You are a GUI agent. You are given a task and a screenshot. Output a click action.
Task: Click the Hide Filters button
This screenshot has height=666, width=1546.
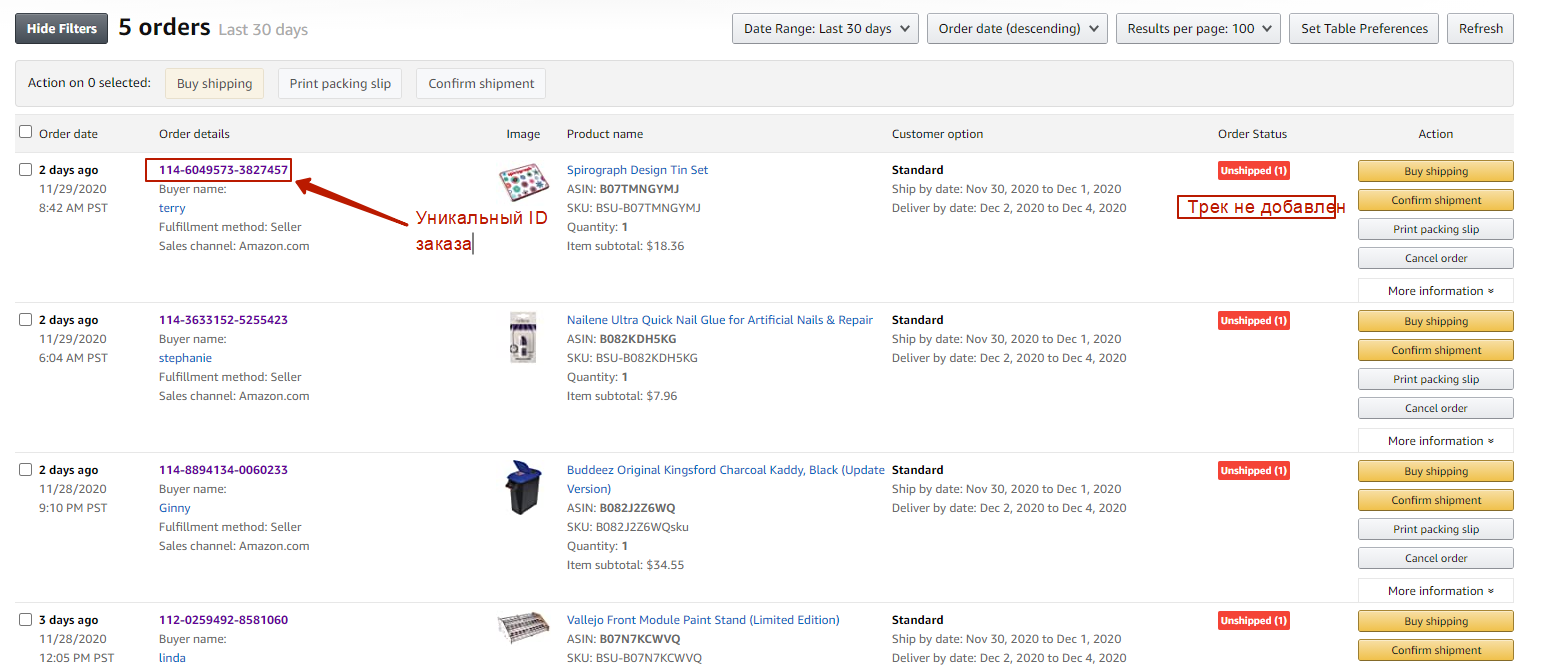(61, 29)
